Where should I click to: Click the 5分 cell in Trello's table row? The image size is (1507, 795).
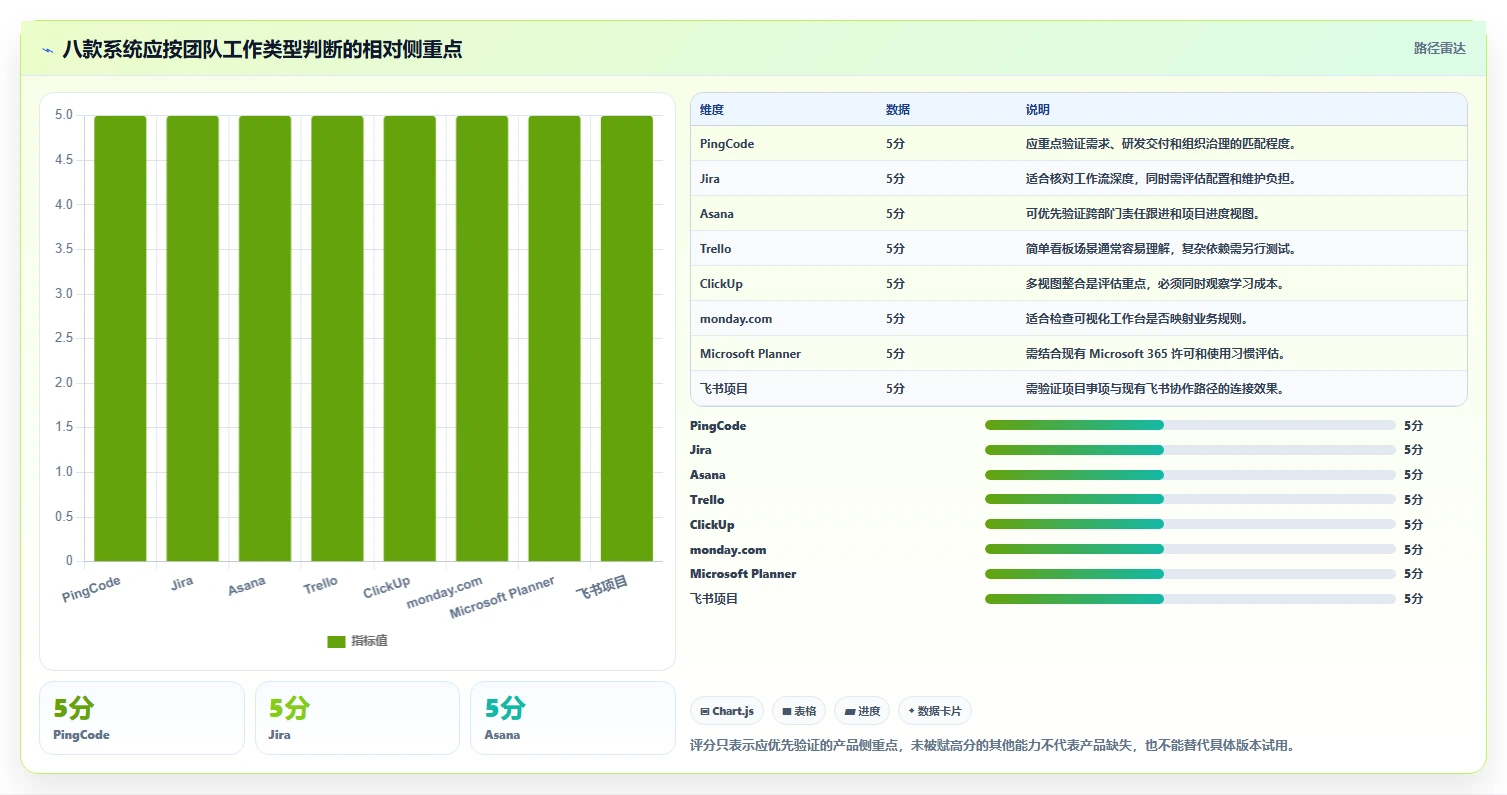coord(895,249)
